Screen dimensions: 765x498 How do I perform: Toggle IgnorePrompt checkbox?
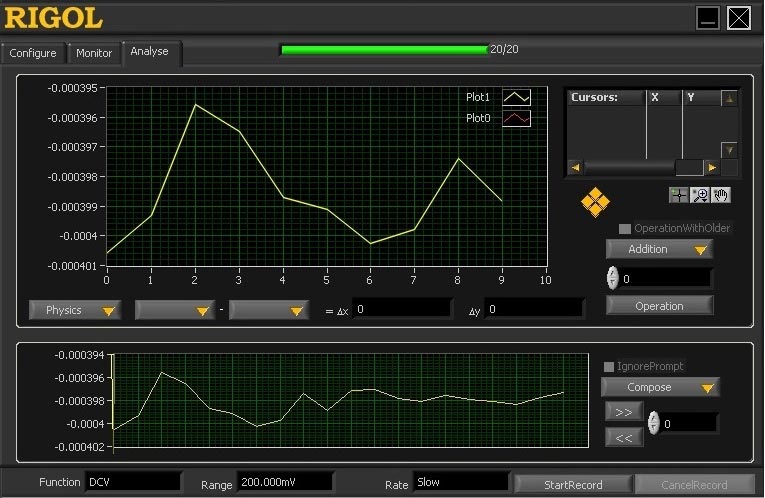(609, 367)
